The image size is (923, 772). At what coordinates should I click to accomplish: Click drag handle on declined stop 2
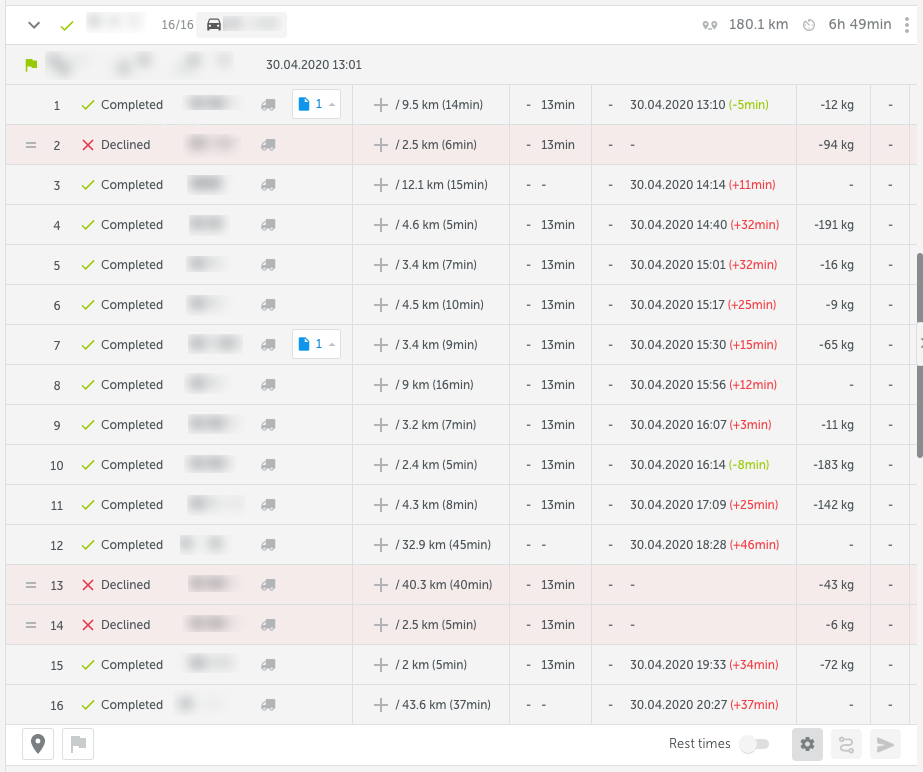point(30,145)
